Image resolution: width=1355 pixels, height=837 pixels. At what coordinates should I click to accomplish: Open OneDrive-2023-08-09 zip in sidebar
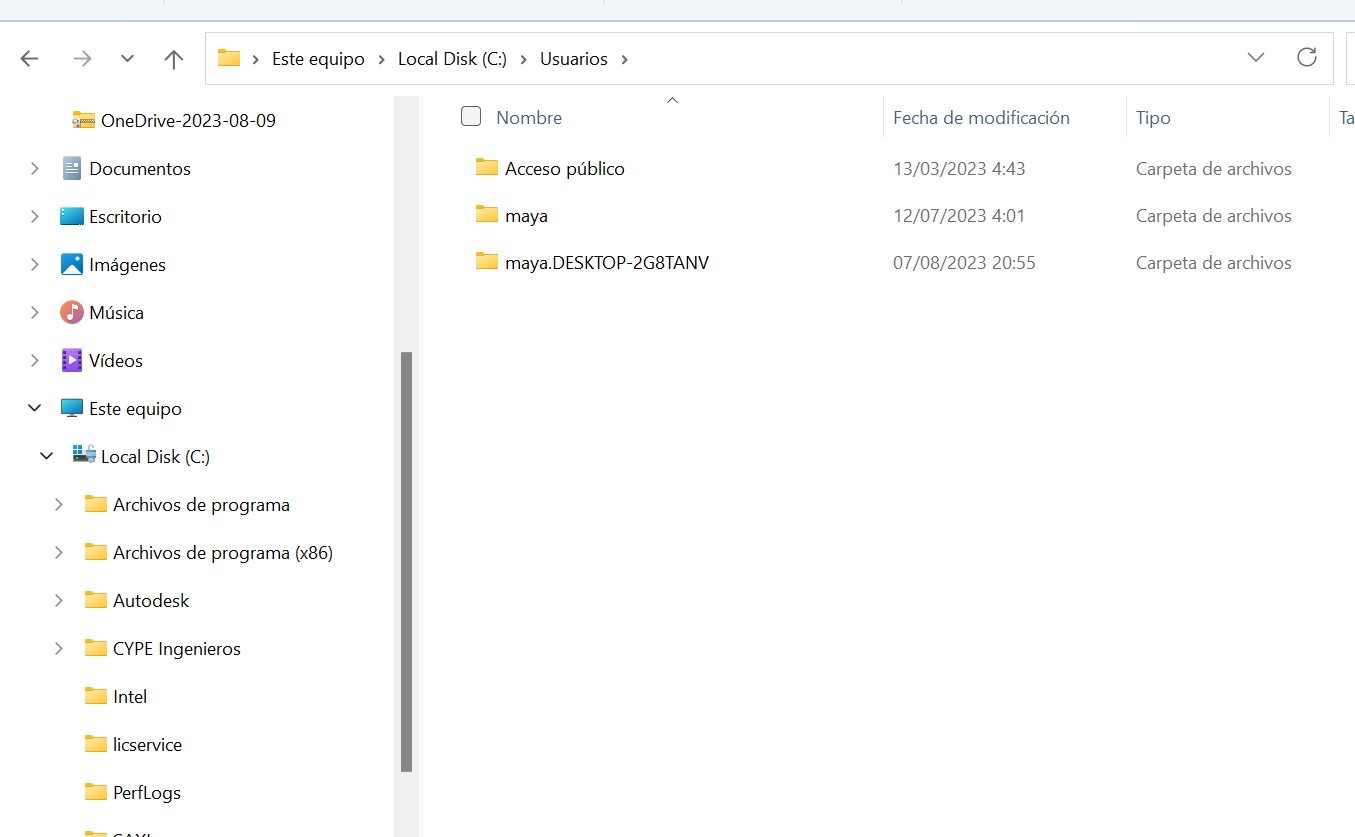tap(188, 121)
